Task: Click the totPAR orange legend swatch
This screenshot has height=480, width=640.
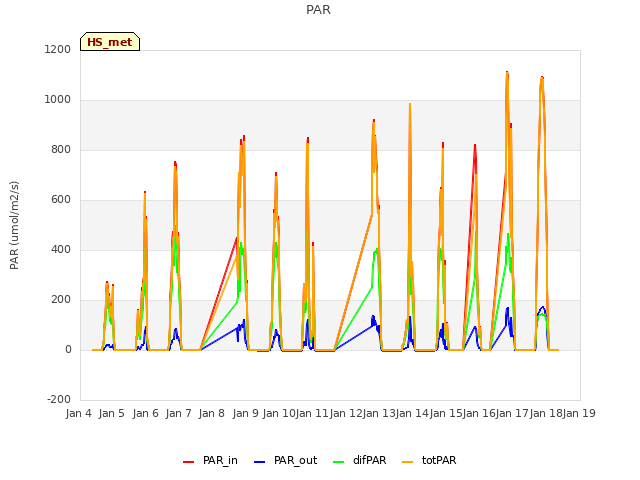Action: pyautogui.click(x=407, y=462)
